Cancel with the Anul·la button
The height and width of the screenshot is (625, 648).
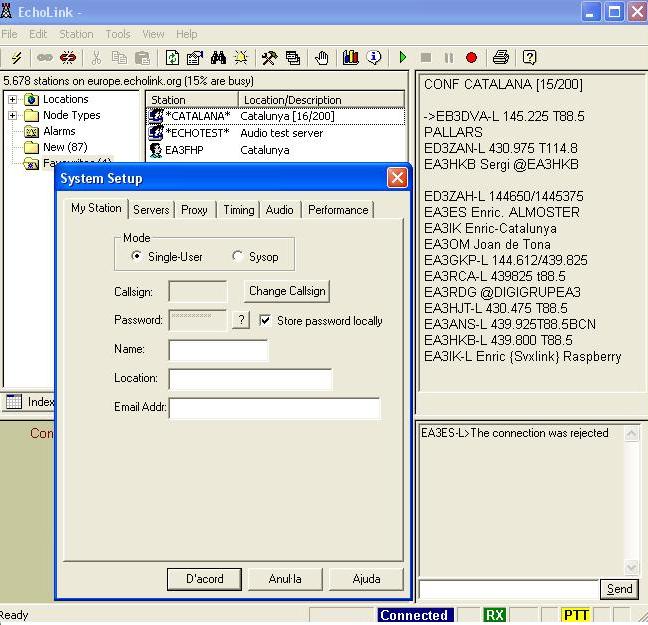pyautogui.click(x=285, y=579)
